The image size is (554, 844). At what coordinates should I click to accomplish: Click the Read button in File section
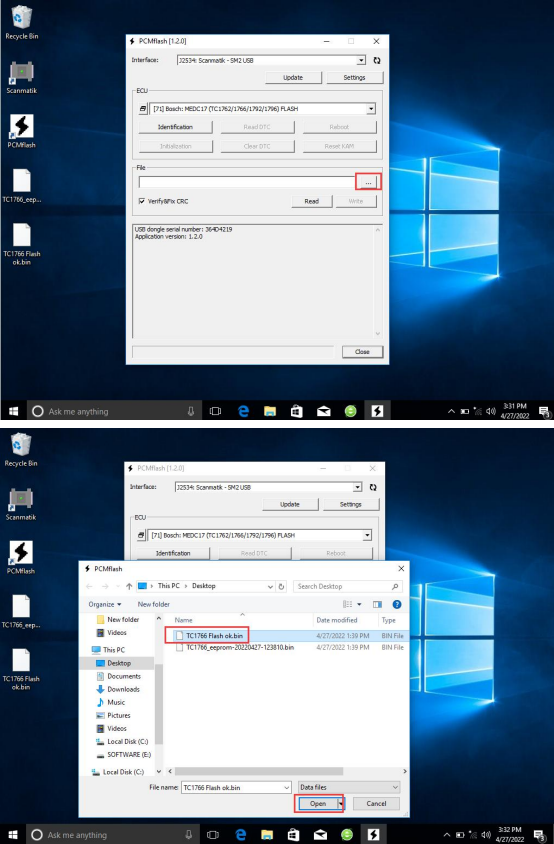(x=312, y=201)
